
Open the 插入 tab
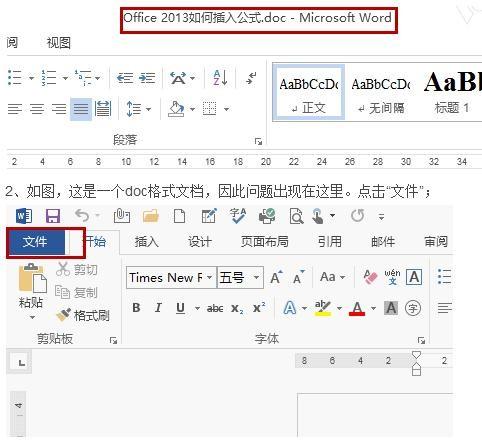pos(146,241)
